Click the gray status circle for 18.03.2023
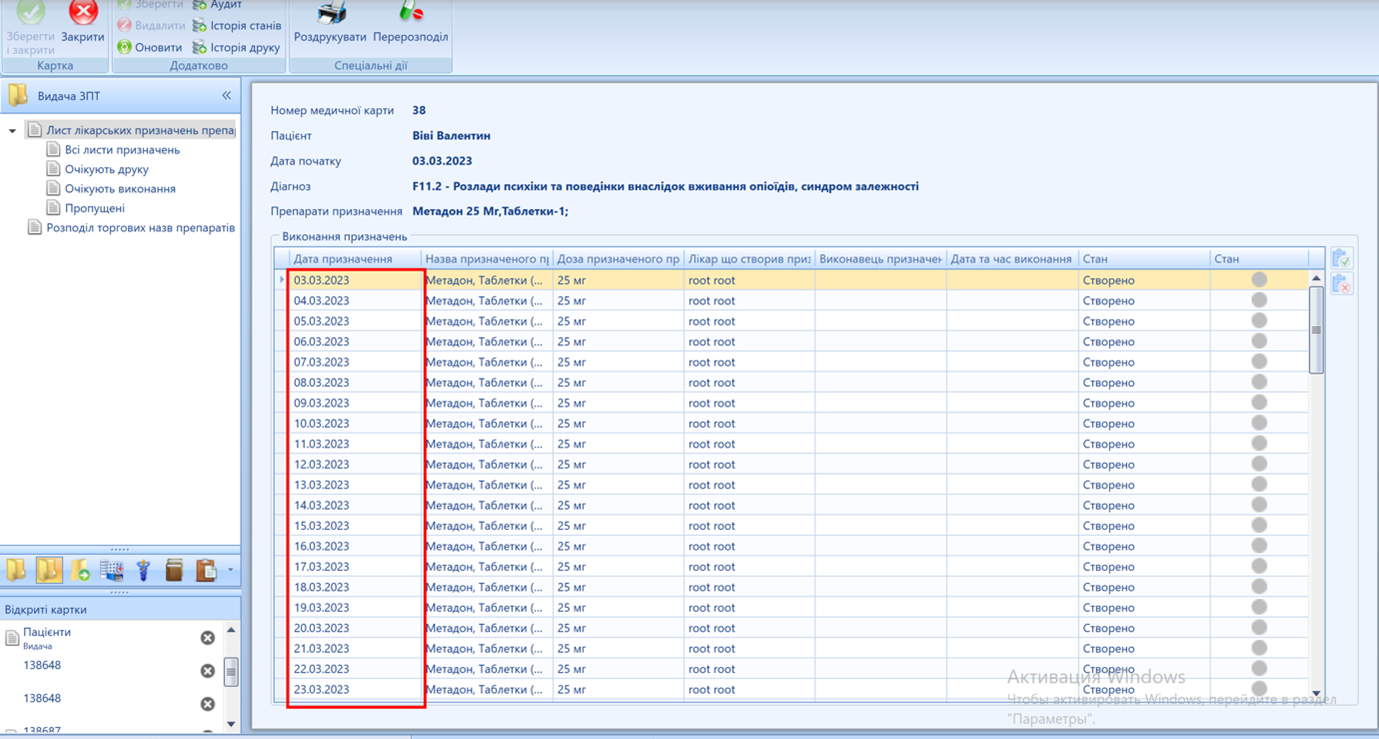The width and height of the screenshot is (1379, 739). coord(1259,587)
